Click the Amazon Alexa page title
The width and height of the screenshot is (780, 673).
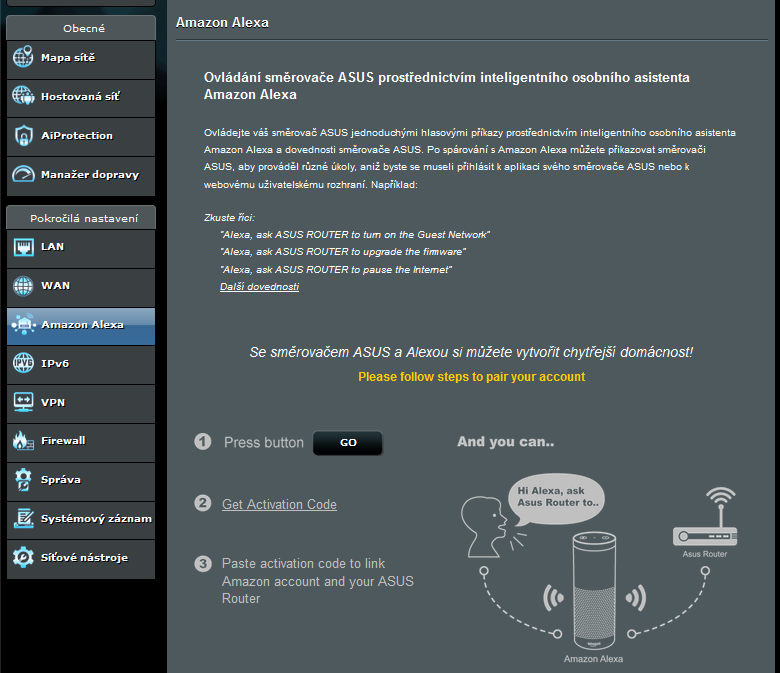(x=222, y=22)
